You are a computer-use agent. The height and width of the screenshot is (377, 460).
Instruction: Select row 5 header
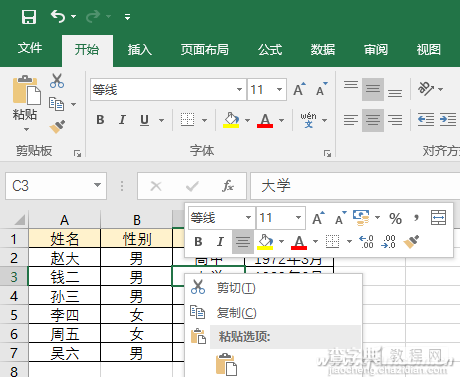(x=14, y=315)
